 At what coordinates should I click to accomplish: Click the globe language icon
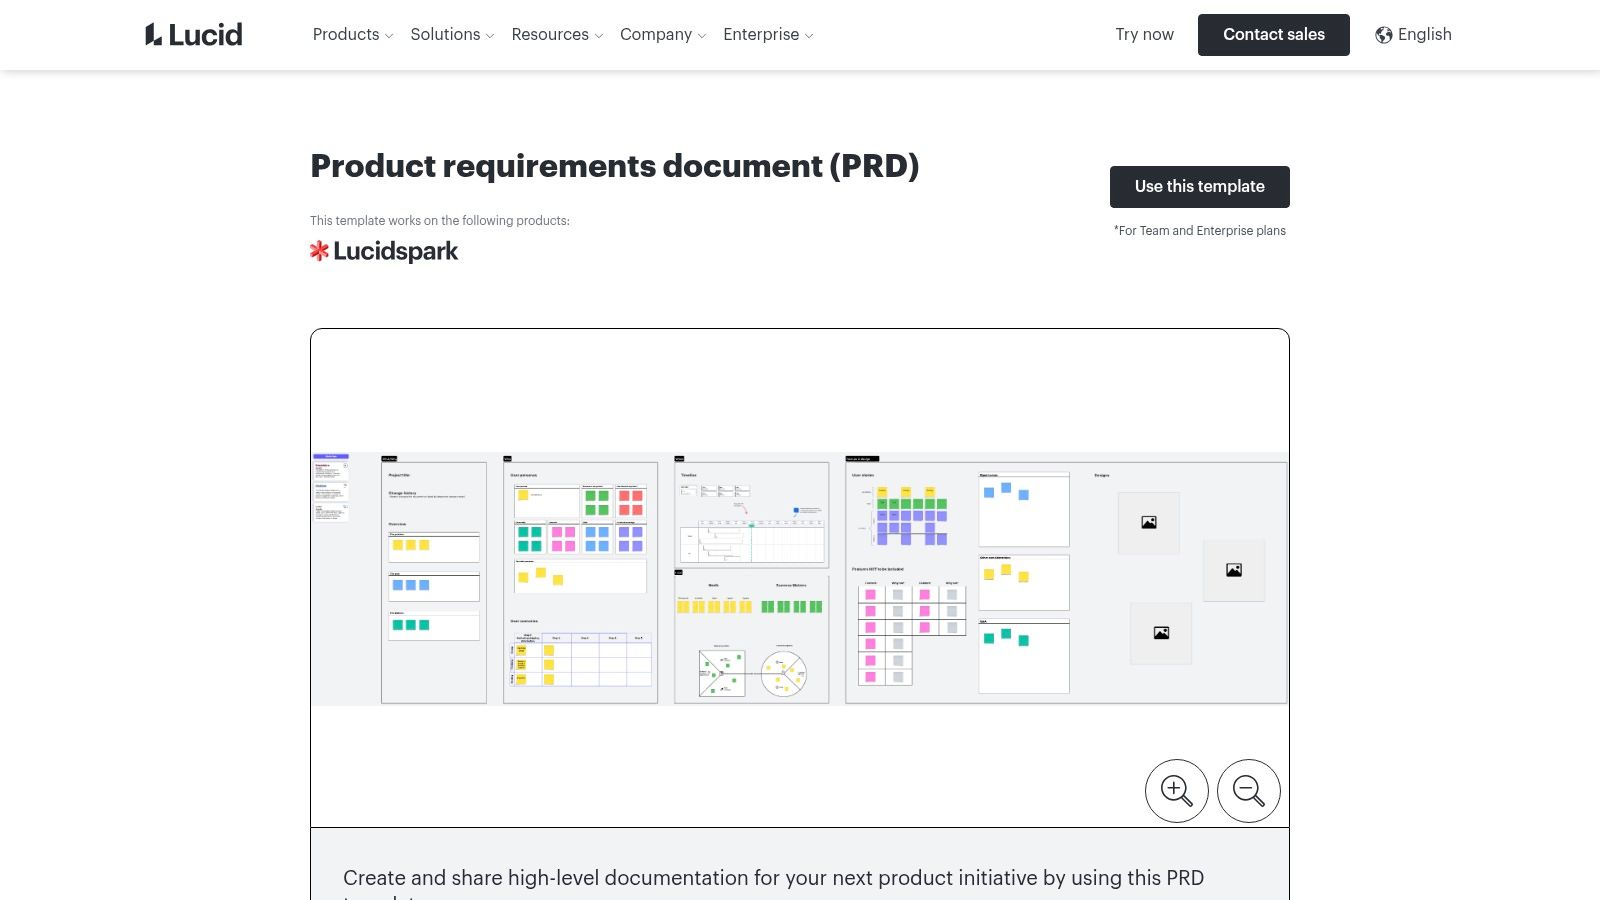pyautogui.click(x=1384, y=35)
